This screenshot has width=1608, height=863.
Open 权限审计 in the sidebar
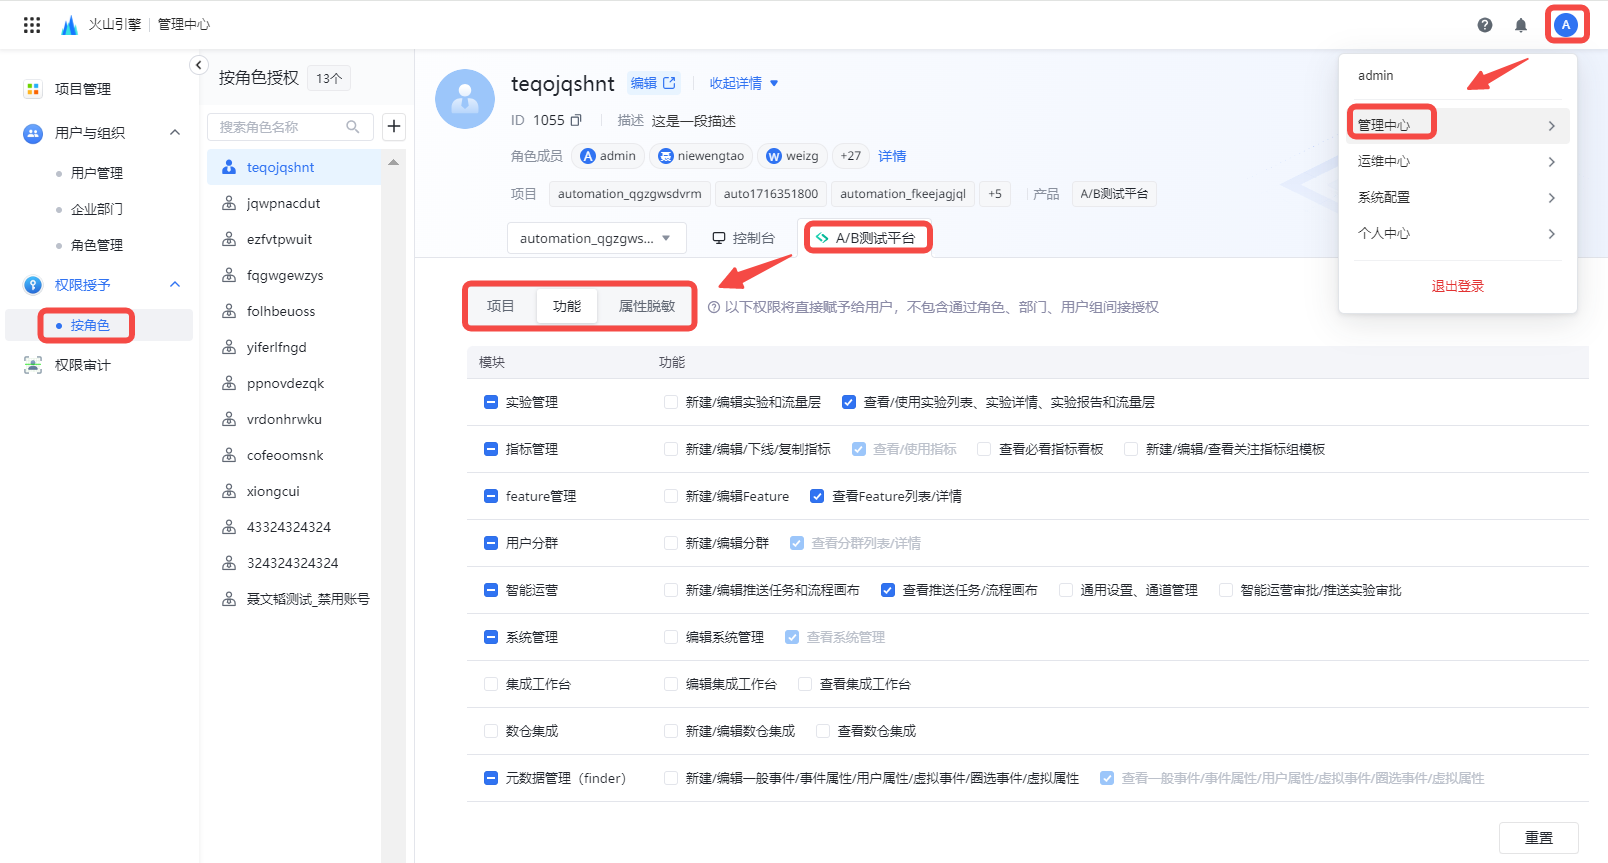[x=83, y=365]
